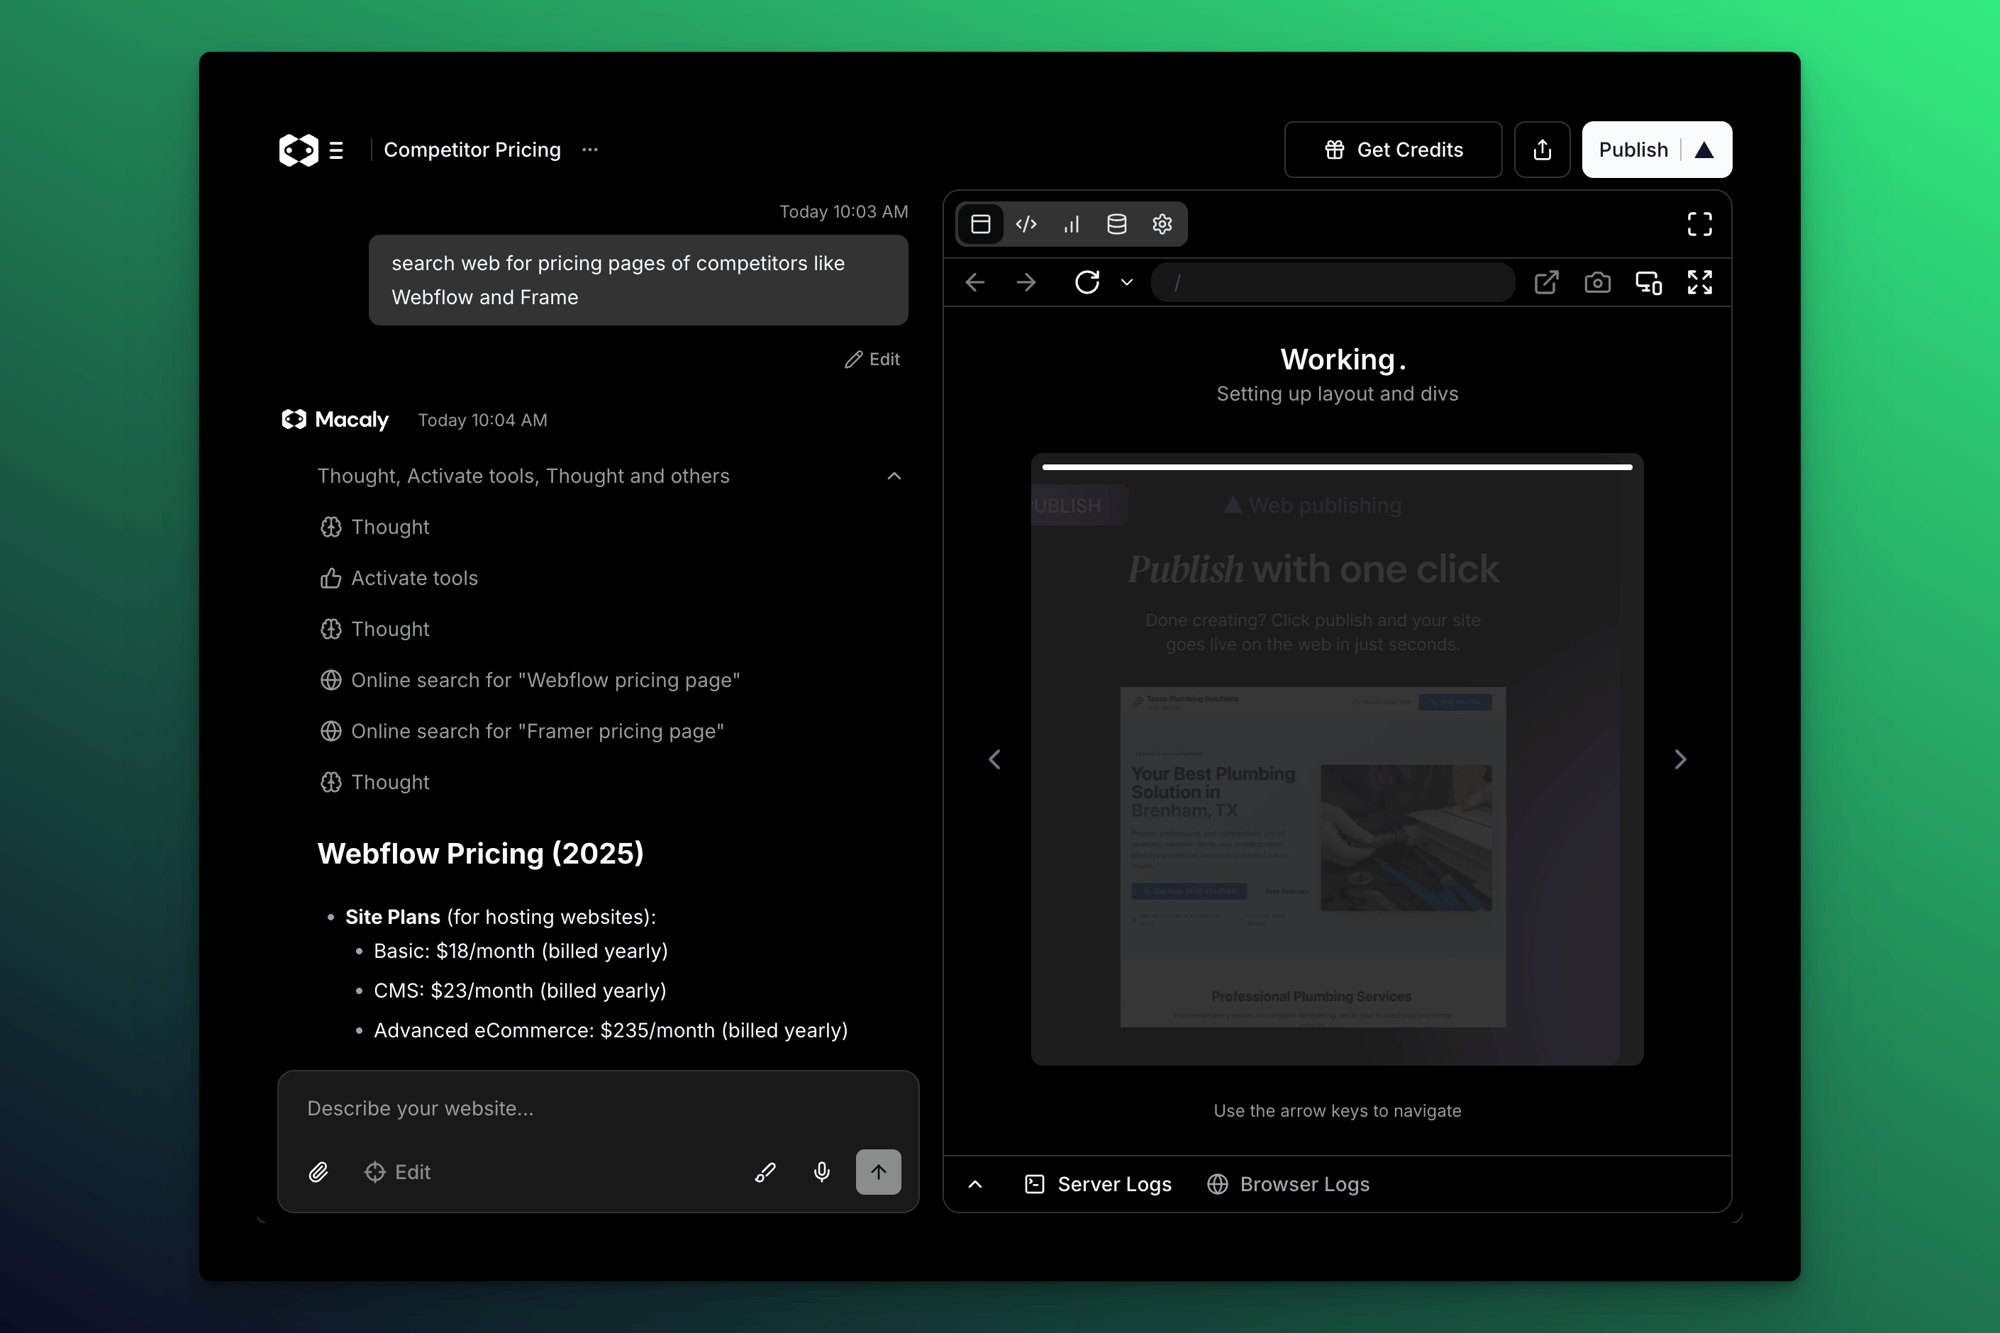2000x1333 pixels.
Task: Open Browser Logs tab
Action: click(x=1288, y=1184)
